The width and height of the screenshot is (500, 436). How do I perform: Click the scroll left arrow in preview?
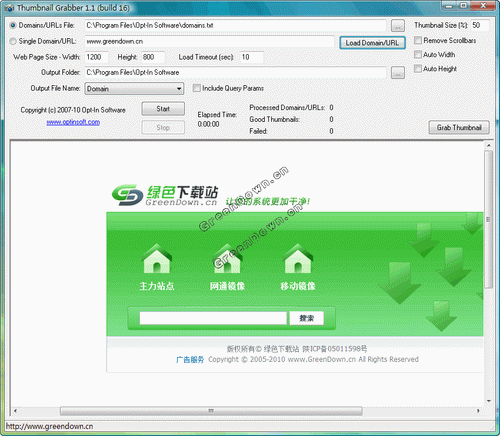15,411
